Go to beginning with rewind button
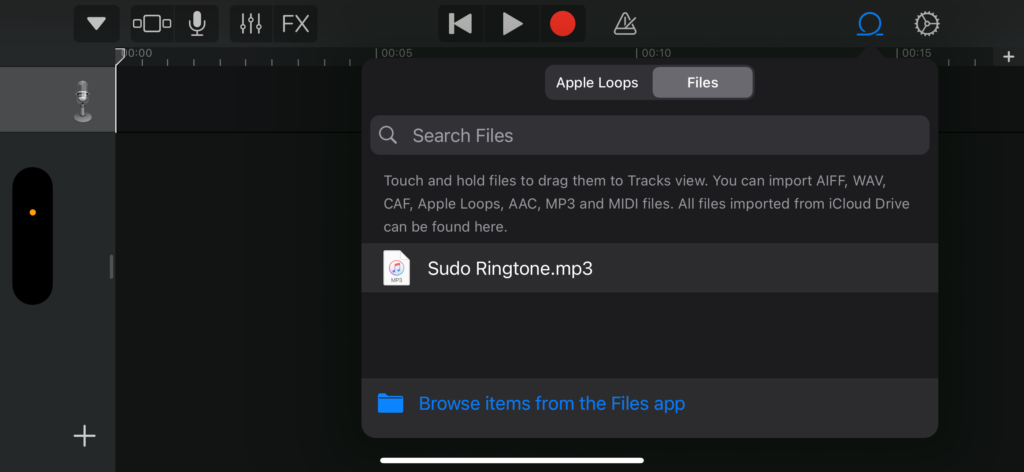 point(460,24)
